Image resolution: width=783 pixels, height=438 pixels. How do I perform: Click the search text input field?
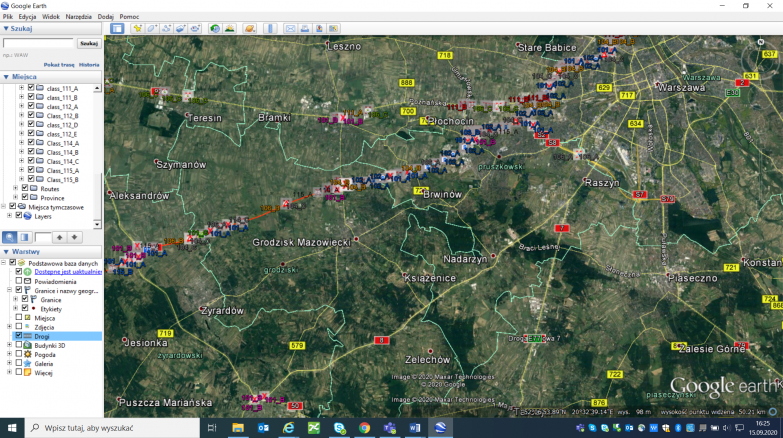pyautogui.click(x=38, y=43)
